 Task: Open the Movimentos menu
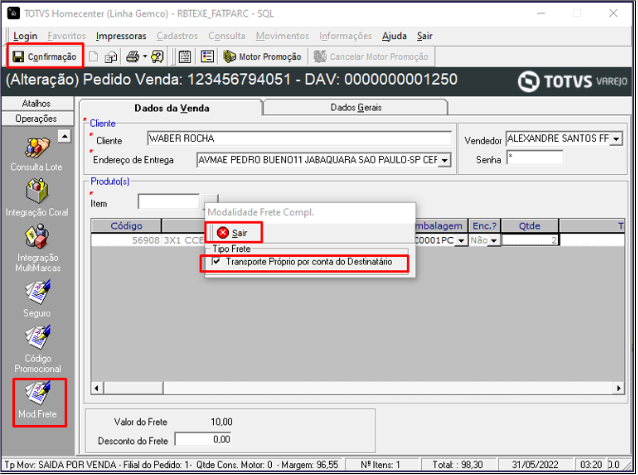pyautogui.click(x=282, y=36)
